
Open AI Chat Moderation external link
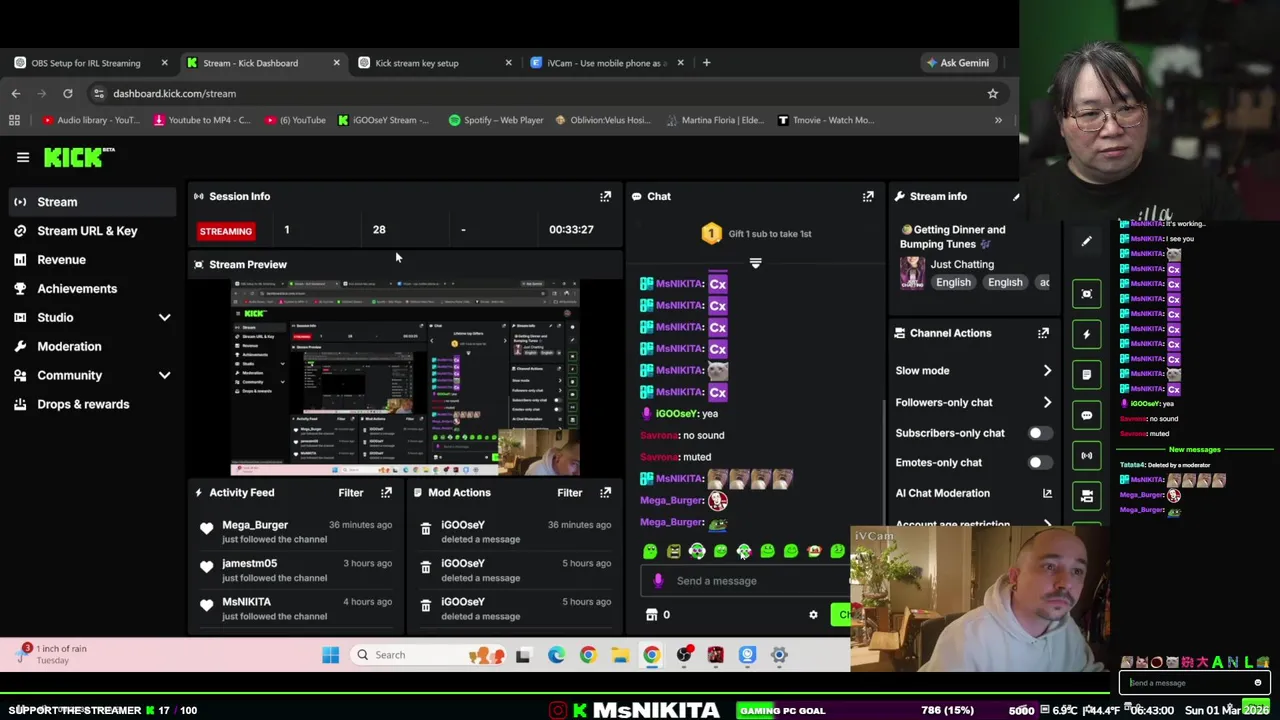point(1047,493)
